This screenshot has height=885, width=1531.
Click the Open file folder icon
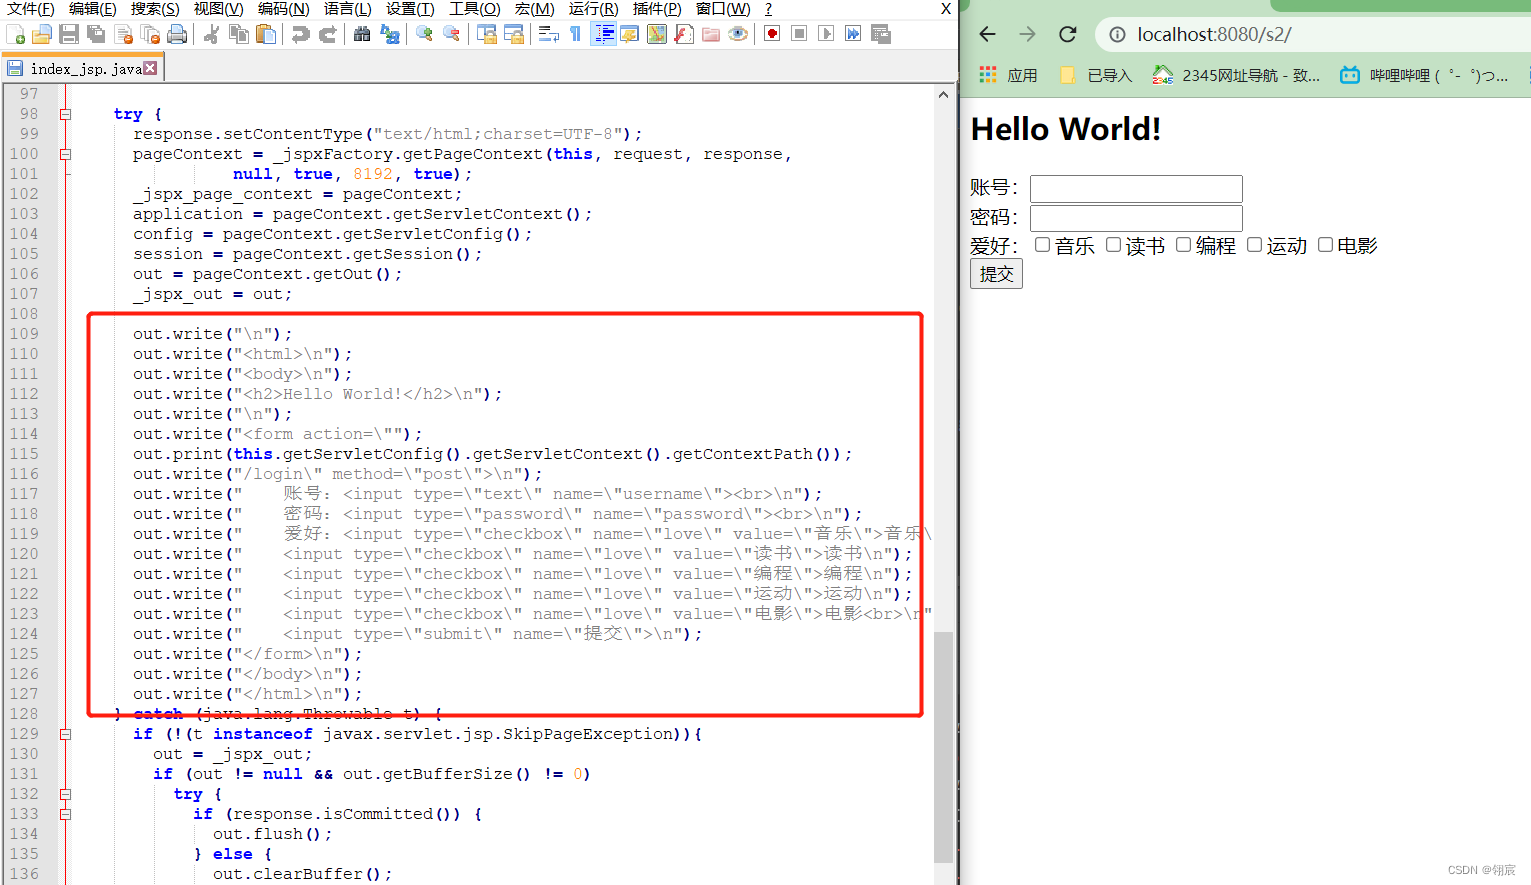click(41, 35)
